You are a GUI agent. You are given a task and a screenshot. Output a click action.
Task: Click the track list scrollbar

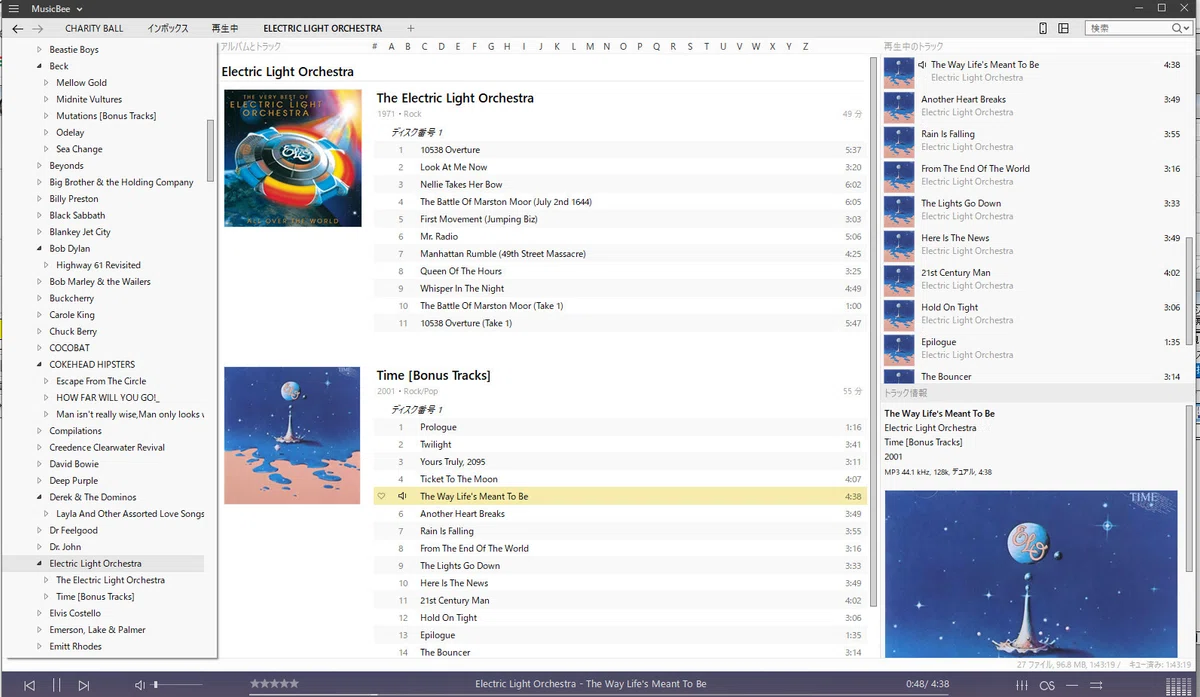click(873, 330)
